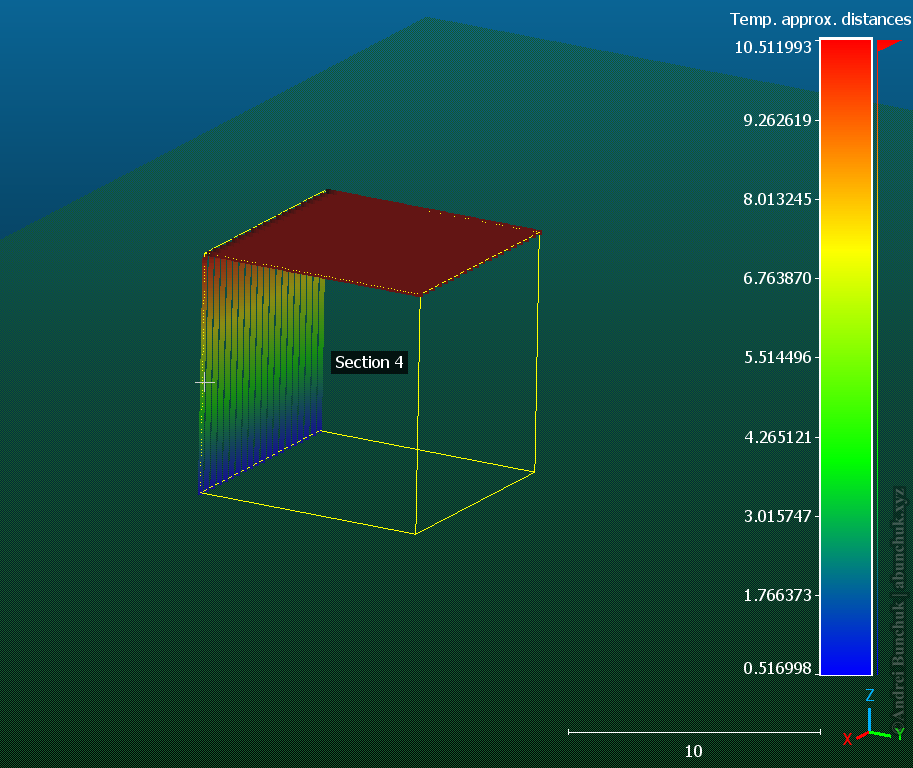The width and height of the screenshot is (913, 768).
Task: Click the 8.013245 scale tick label
Action: 776,198
